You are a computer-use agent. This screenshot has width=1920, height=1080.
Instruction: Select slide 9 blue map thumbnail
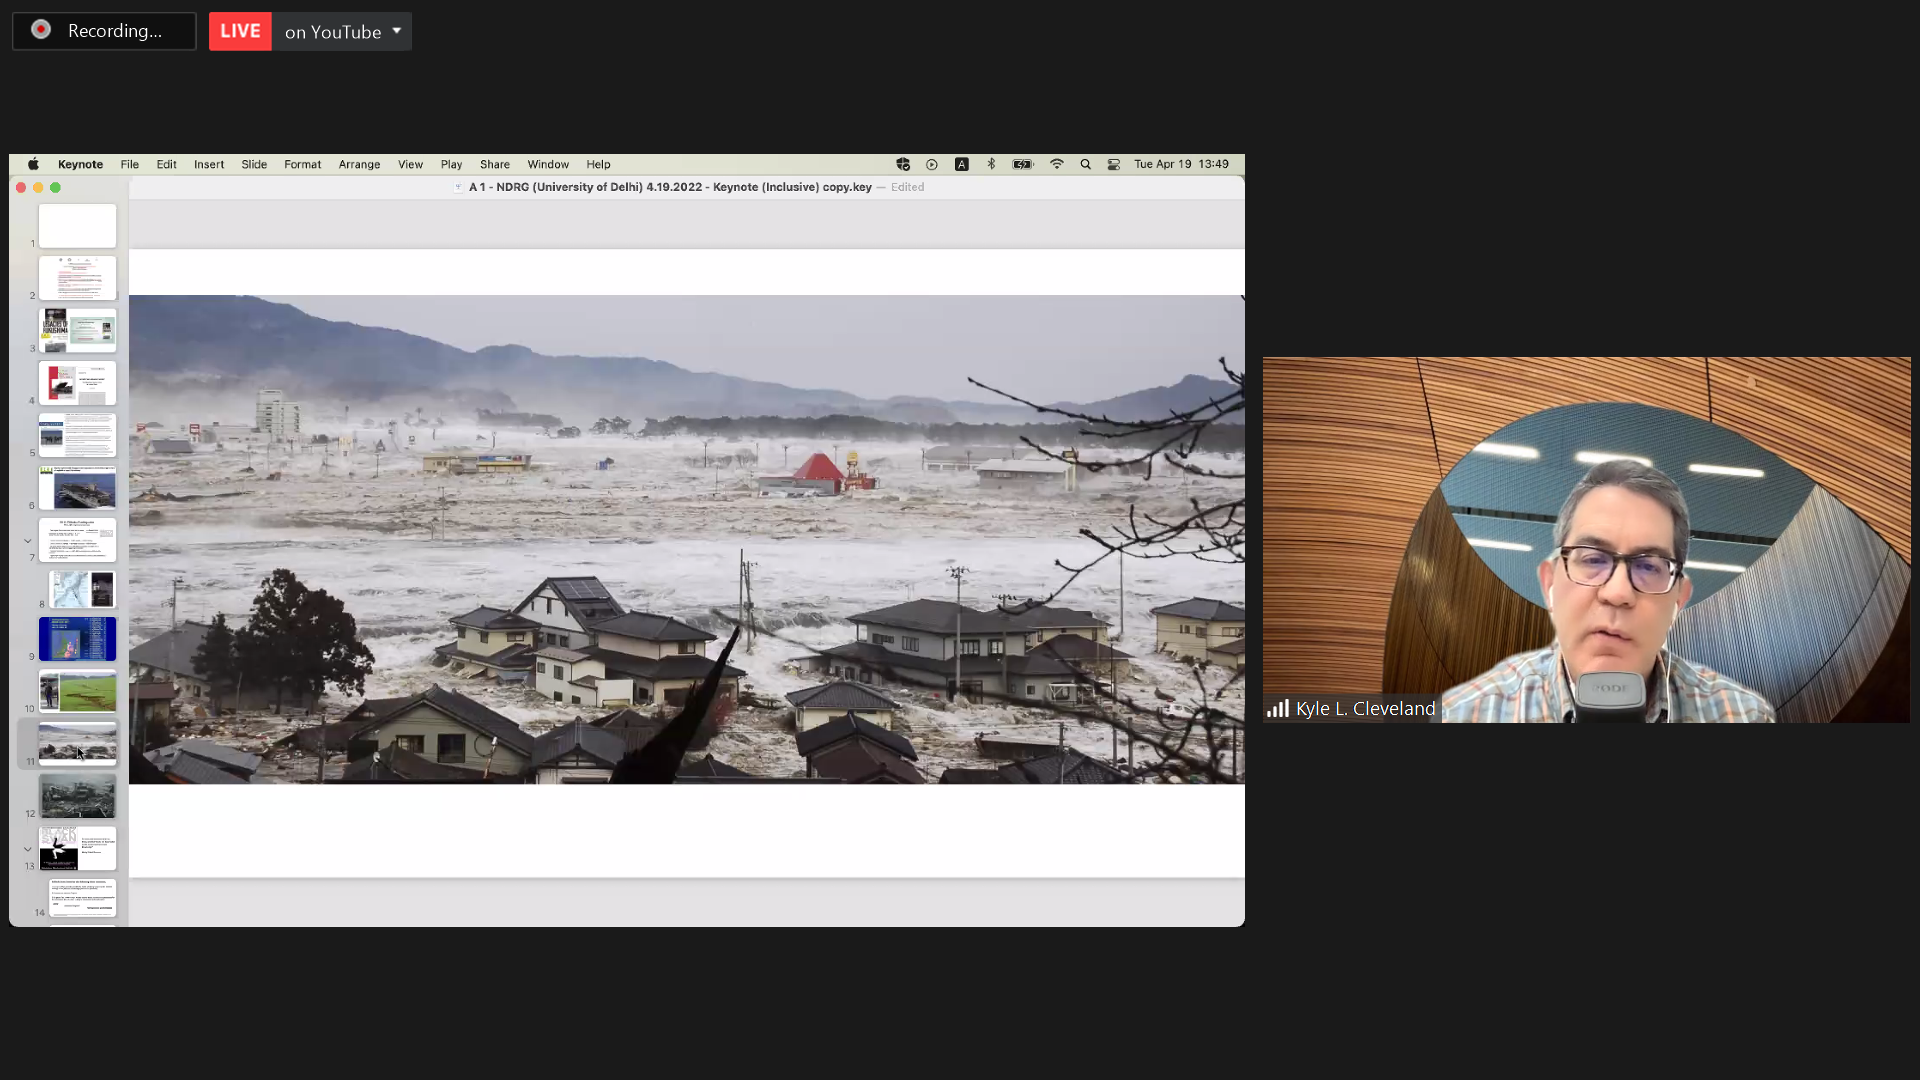(77, 639)
